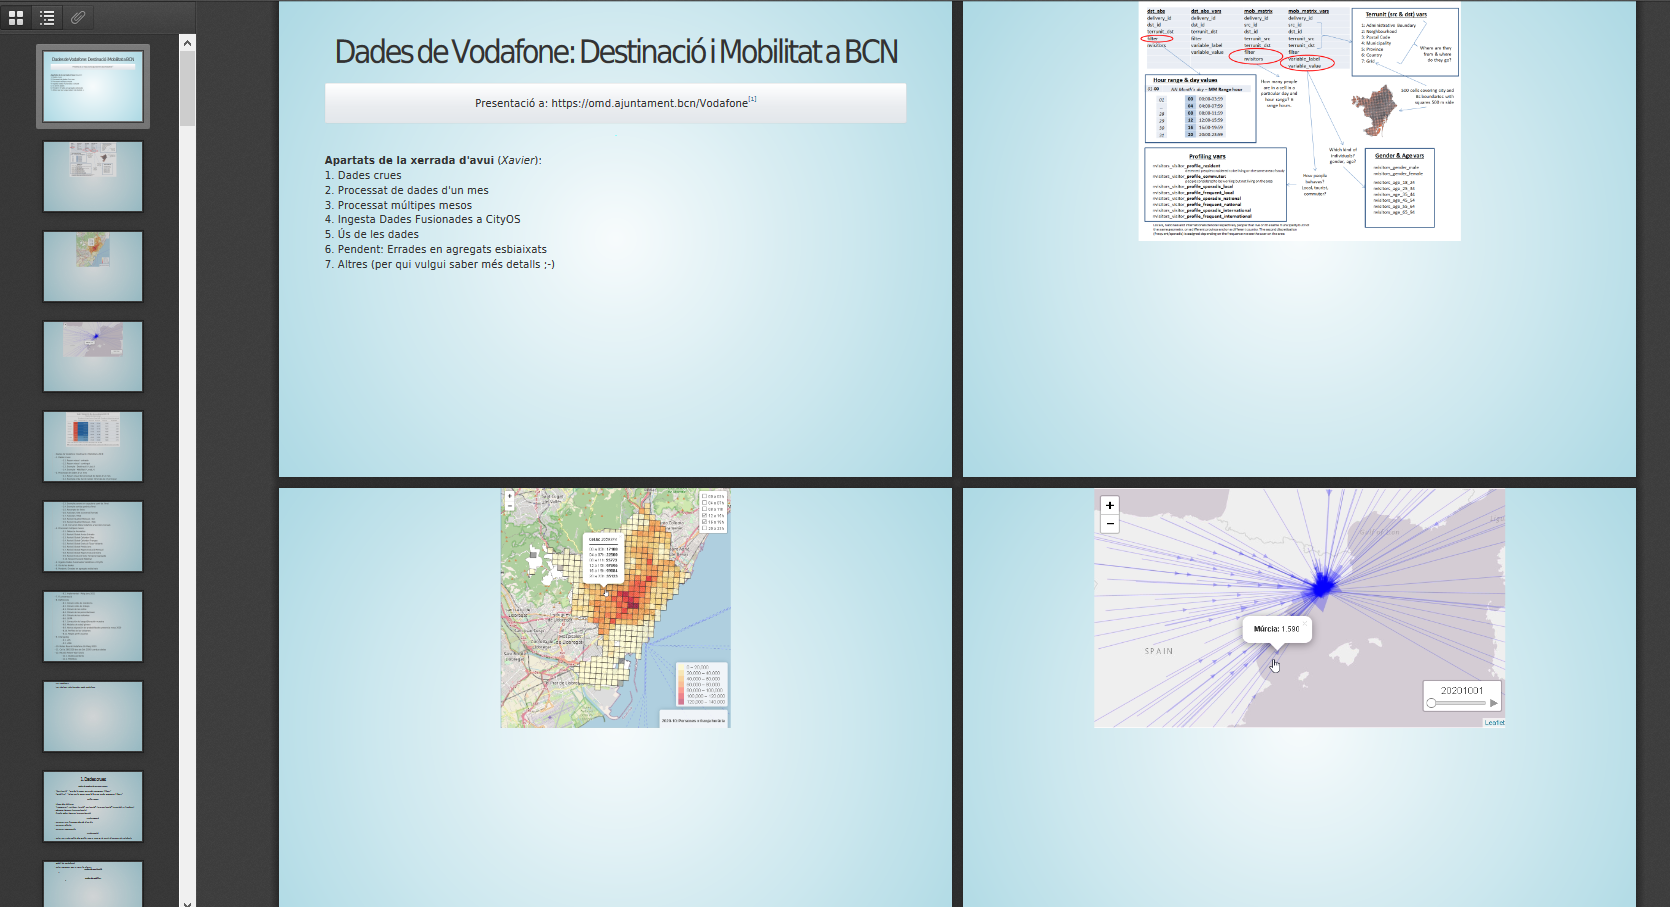Image resolution: width=1670 pixels, height=907 pixels.
Task: Zoom out on the Múrcia flow map
Action: (1110, 524)
